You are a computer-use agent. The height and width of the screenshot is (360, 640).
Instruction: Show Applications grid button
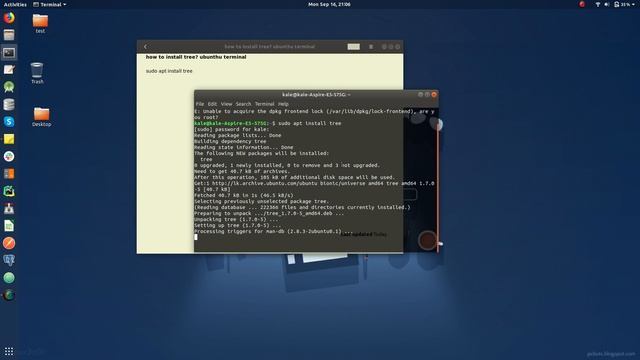(9, 351)
